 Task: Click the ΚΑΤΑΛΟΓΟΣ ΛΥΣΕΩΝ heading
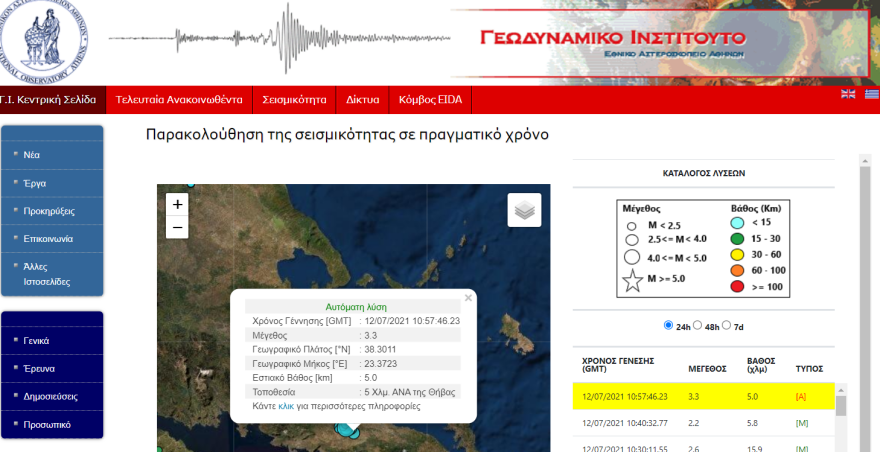click(x=704, y=174)
